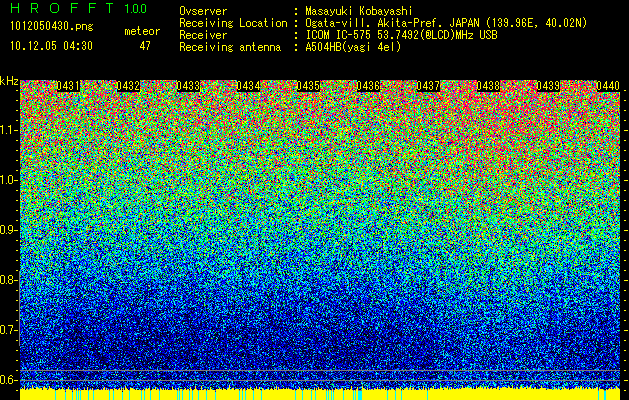Click the 0.6 frequency axis label
Screen dimensions: 629x400
coord(8,380)
